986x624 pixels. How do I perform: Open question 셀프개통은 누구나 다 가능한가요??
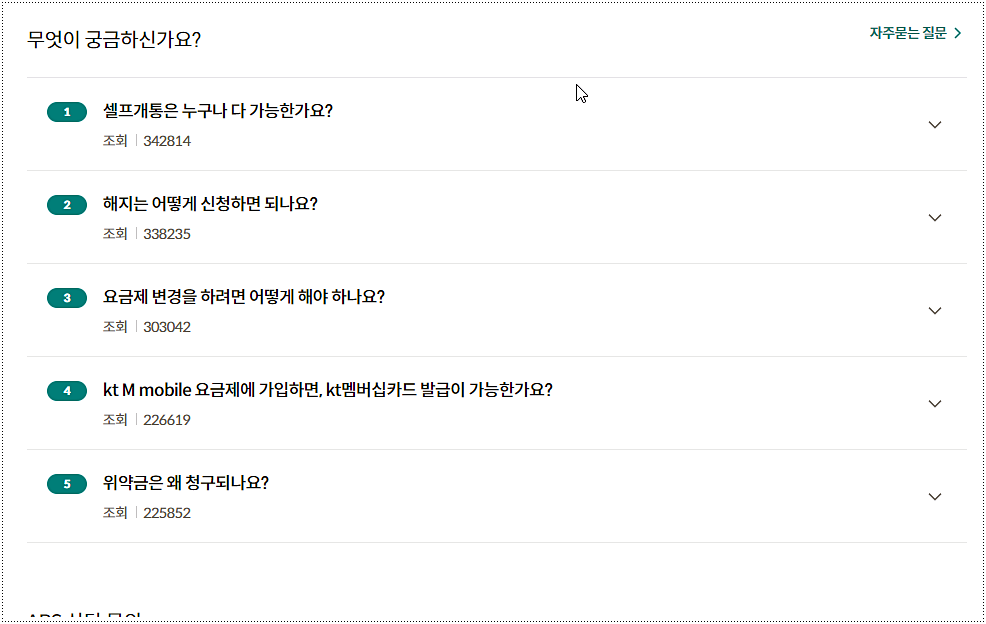click(218, 111)
